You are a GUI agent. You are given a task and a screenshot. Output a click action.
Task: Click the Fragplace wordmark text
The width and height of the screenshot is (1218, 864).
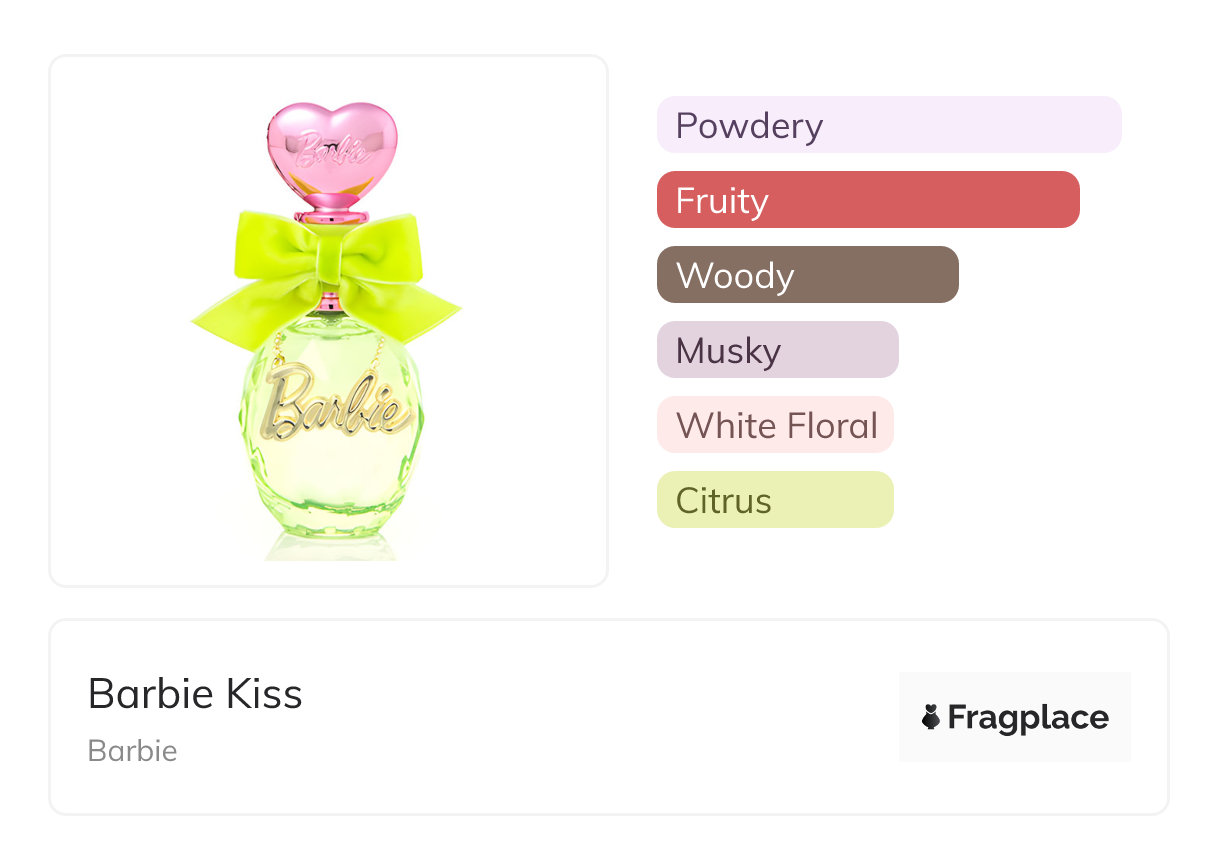[1027, 717]
